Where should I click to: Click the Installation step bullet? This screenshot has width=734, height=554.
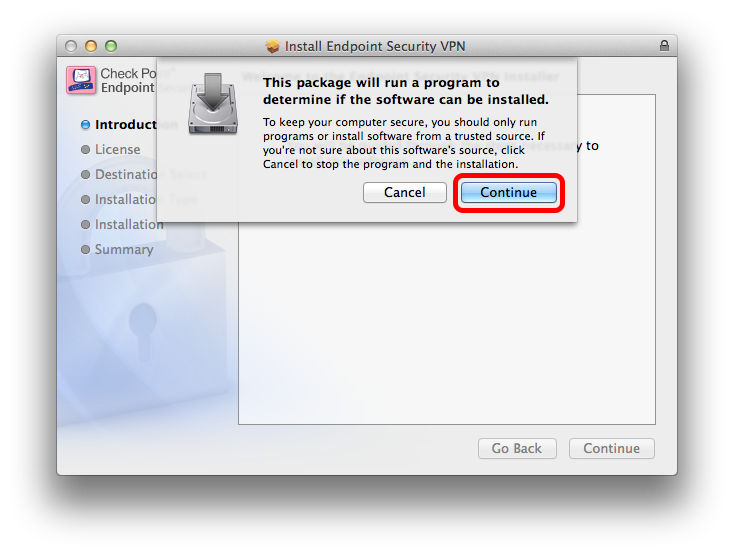[85, 225]
